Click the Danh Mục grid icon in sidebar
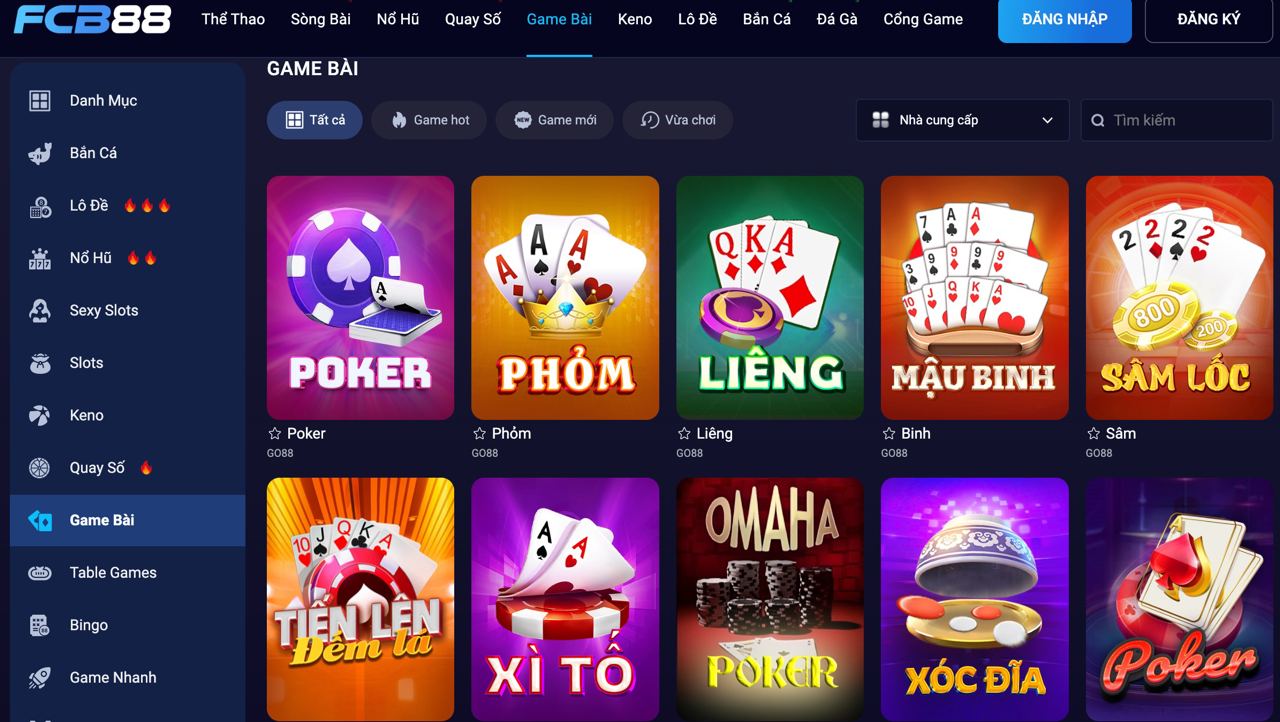1280x722 pixels. coord(40,100)
